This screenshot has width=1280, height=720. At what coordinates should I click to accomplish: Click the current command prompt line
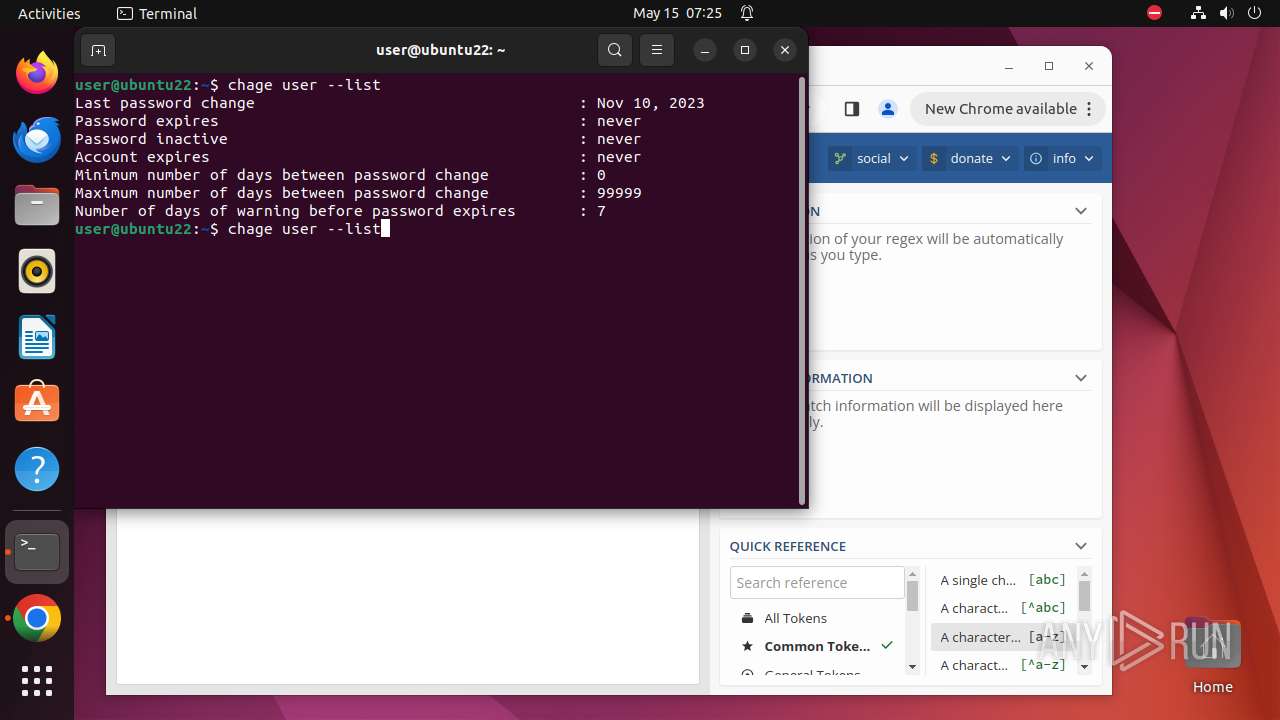tap(232, 229)
